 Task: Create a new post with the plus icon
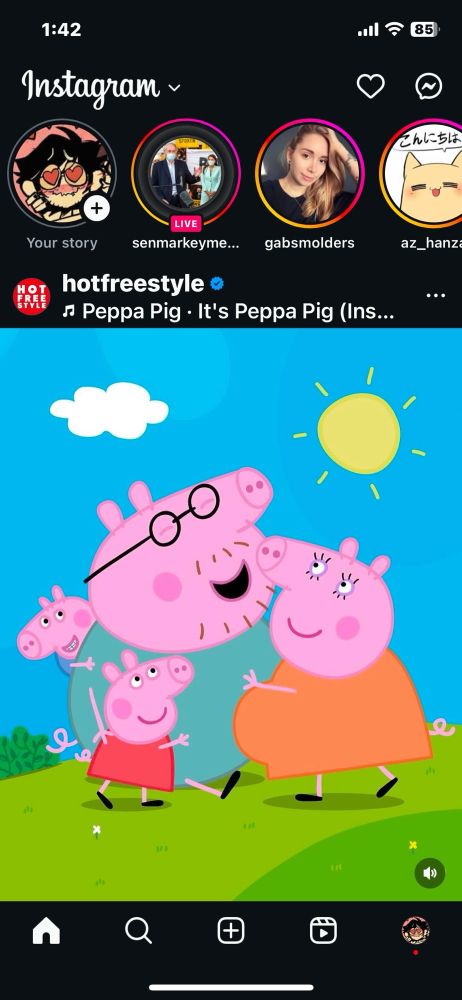[x=231, y=931]
